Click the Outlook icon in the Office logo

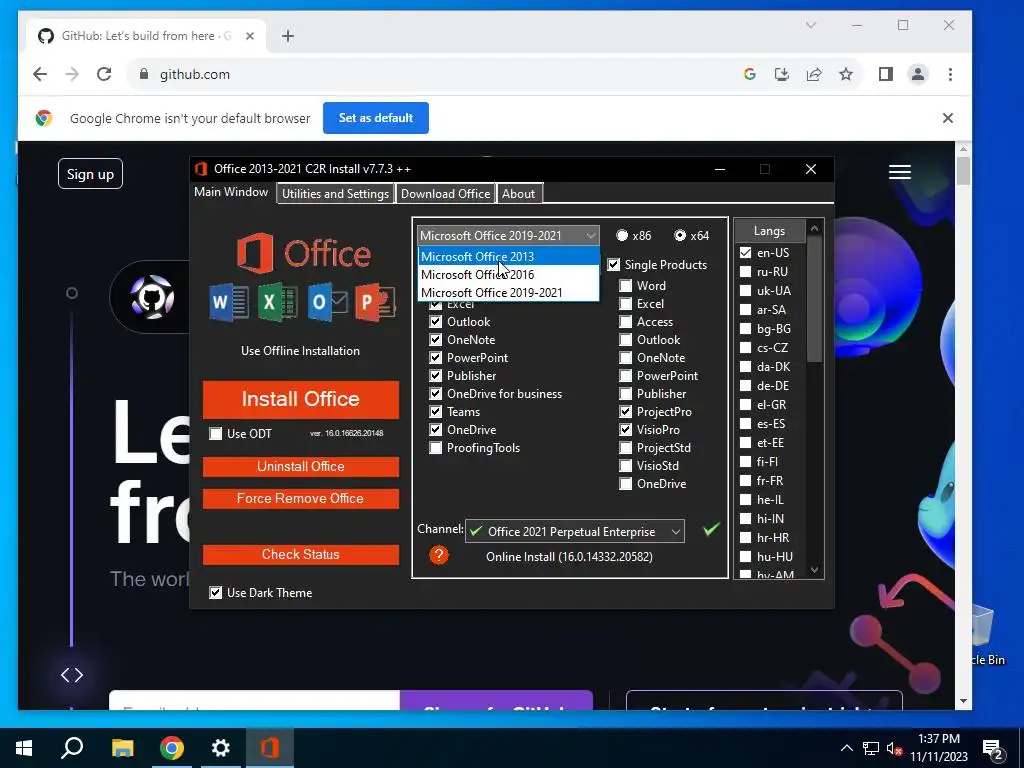click(x=327, y=302)
